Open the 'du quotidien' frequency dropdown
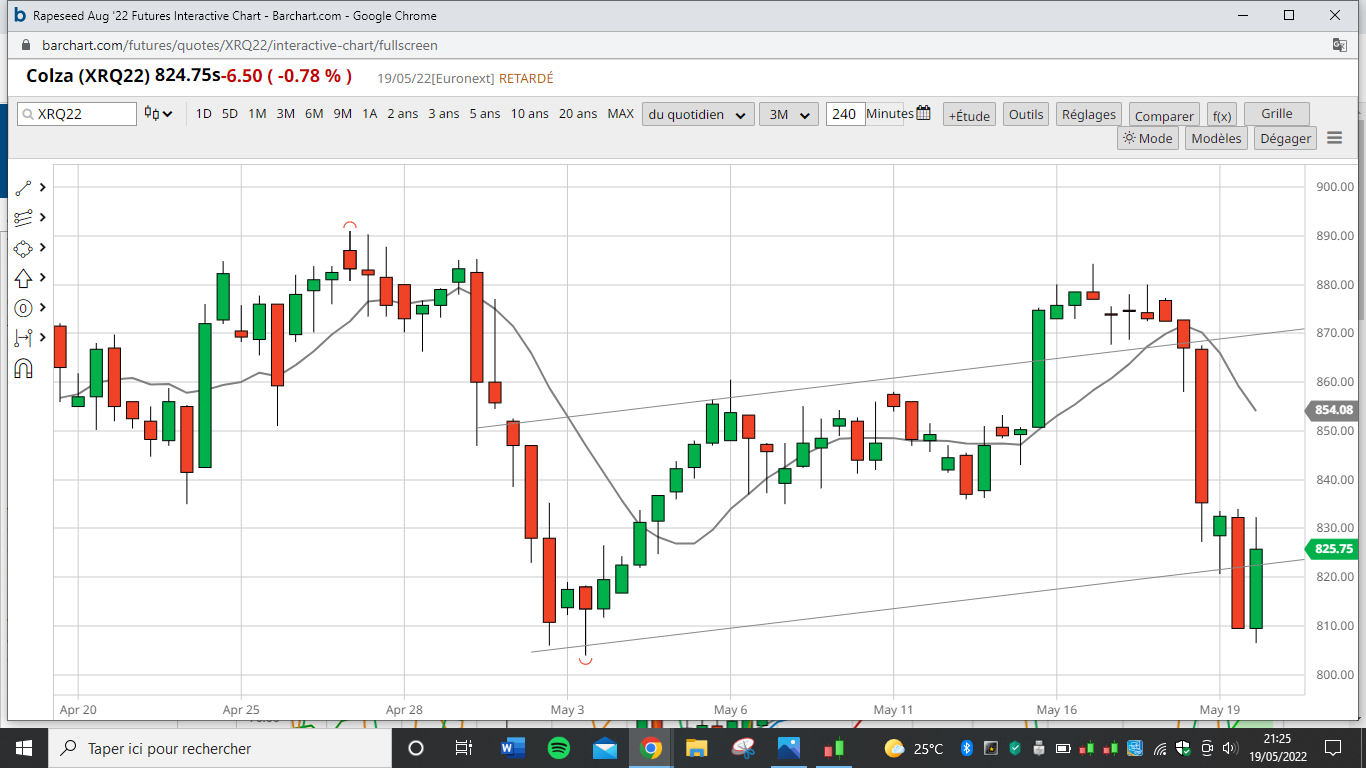 pos(698,114)
